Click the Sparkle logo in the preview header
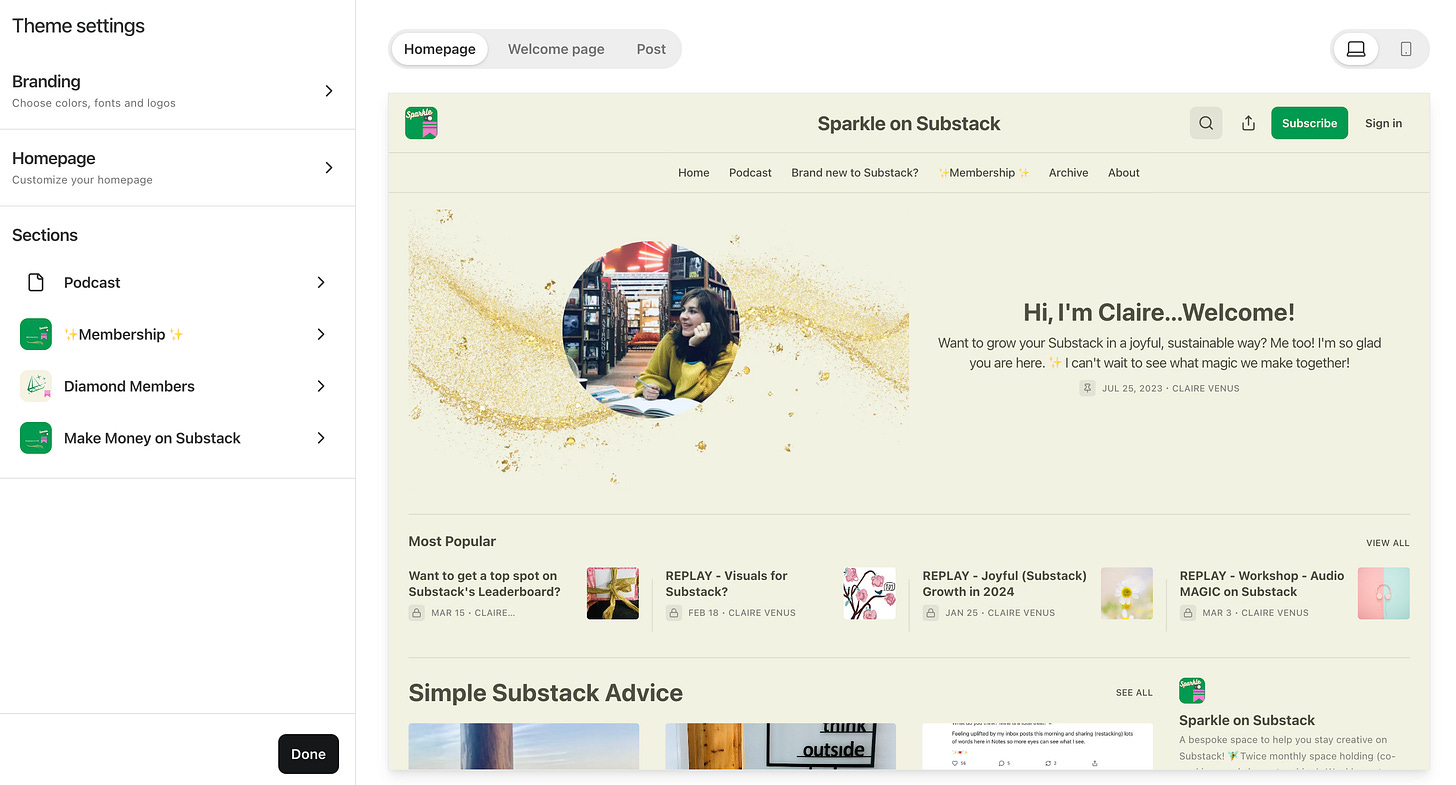The width and height of the screenshot is (1456, 785). pos(421,123)
